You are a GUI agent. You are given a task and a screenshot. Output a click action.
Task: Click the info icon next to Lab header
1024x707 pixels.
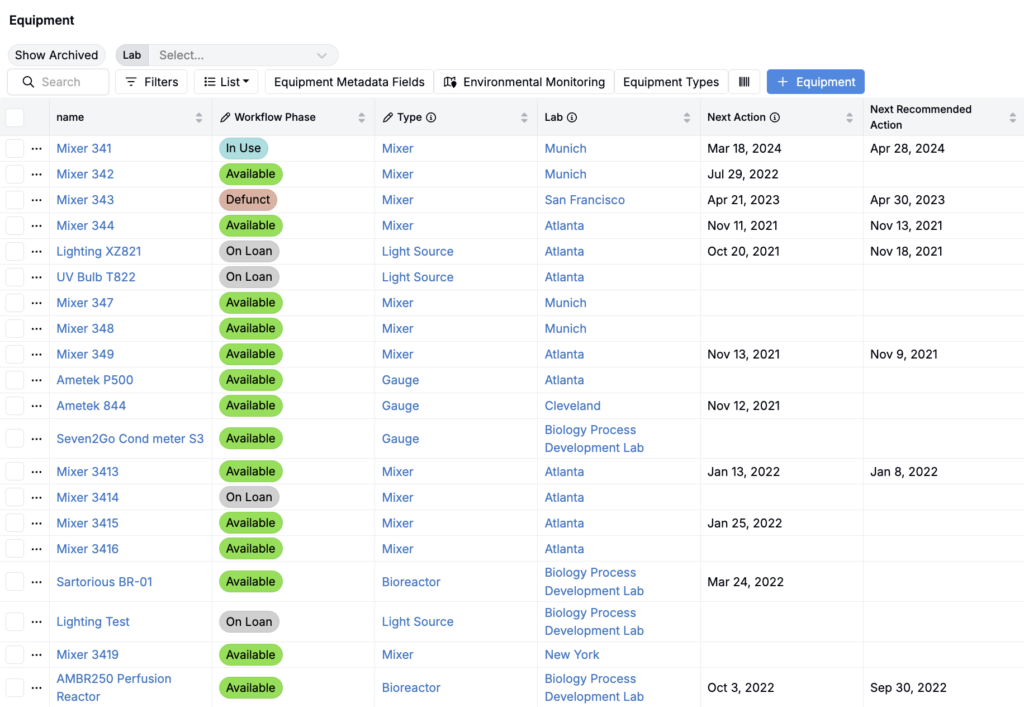click(x=572, y=118)
